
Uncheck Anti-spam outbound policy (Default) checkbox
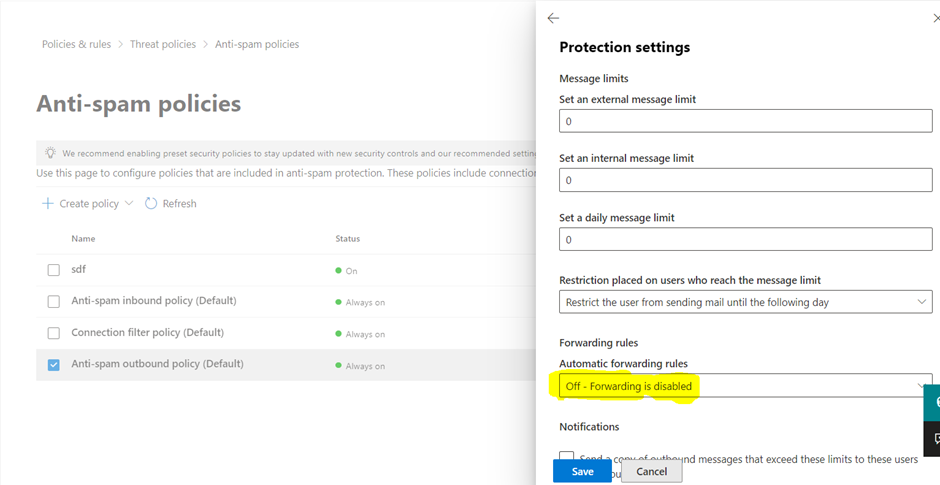coord(53,364)
